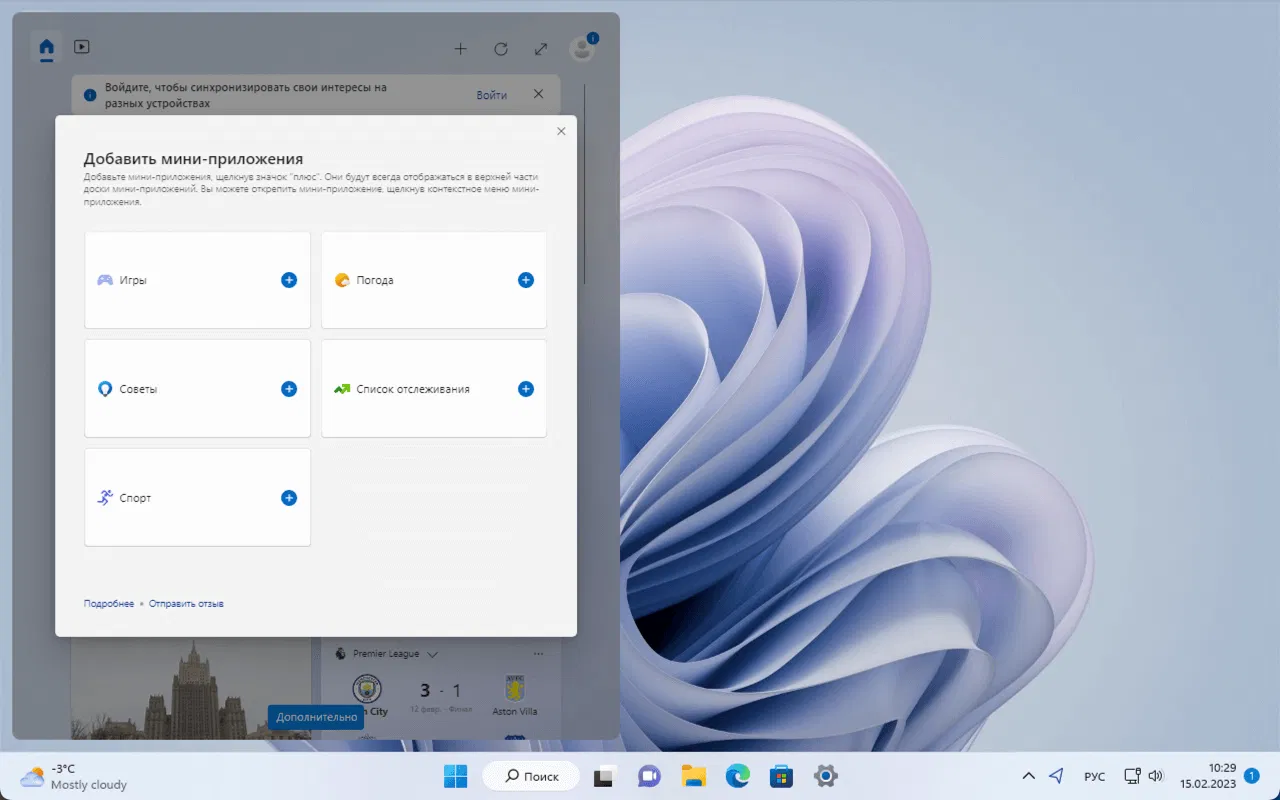Click the Дополнительно button
The width and height of the screenshot is (1280, 800).
pos(316,717)
